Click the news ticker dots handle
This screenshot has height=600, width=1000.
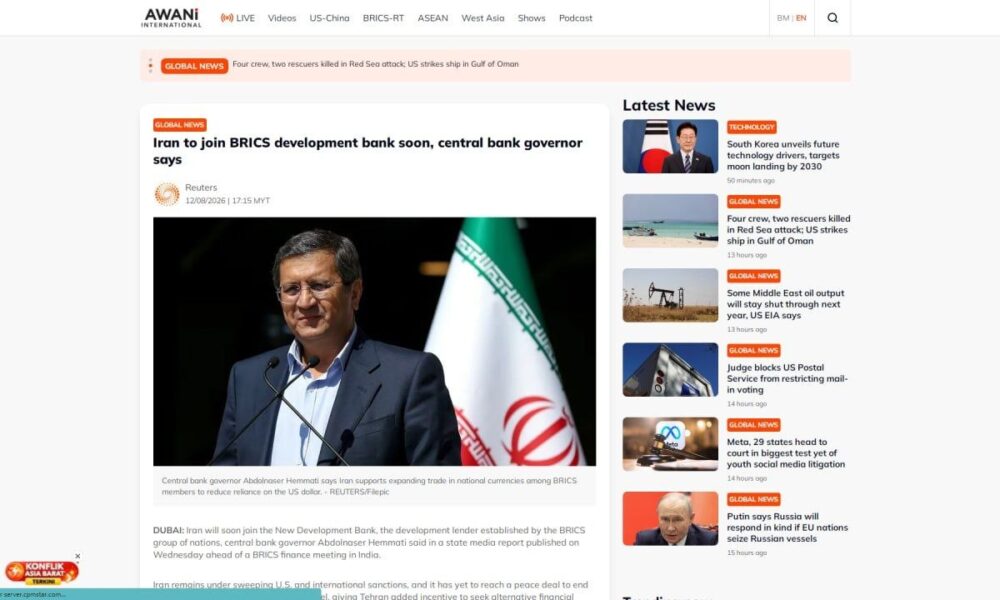click(x=151, y=66)
